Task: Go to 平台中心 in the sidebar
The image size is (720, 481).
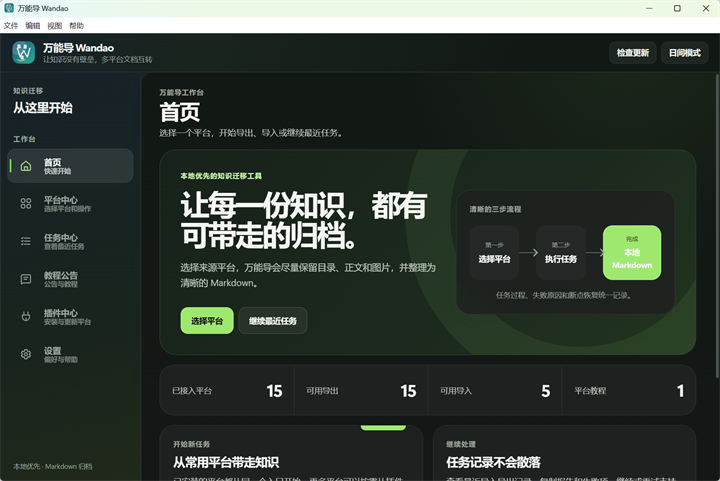Action: [70, 203]
